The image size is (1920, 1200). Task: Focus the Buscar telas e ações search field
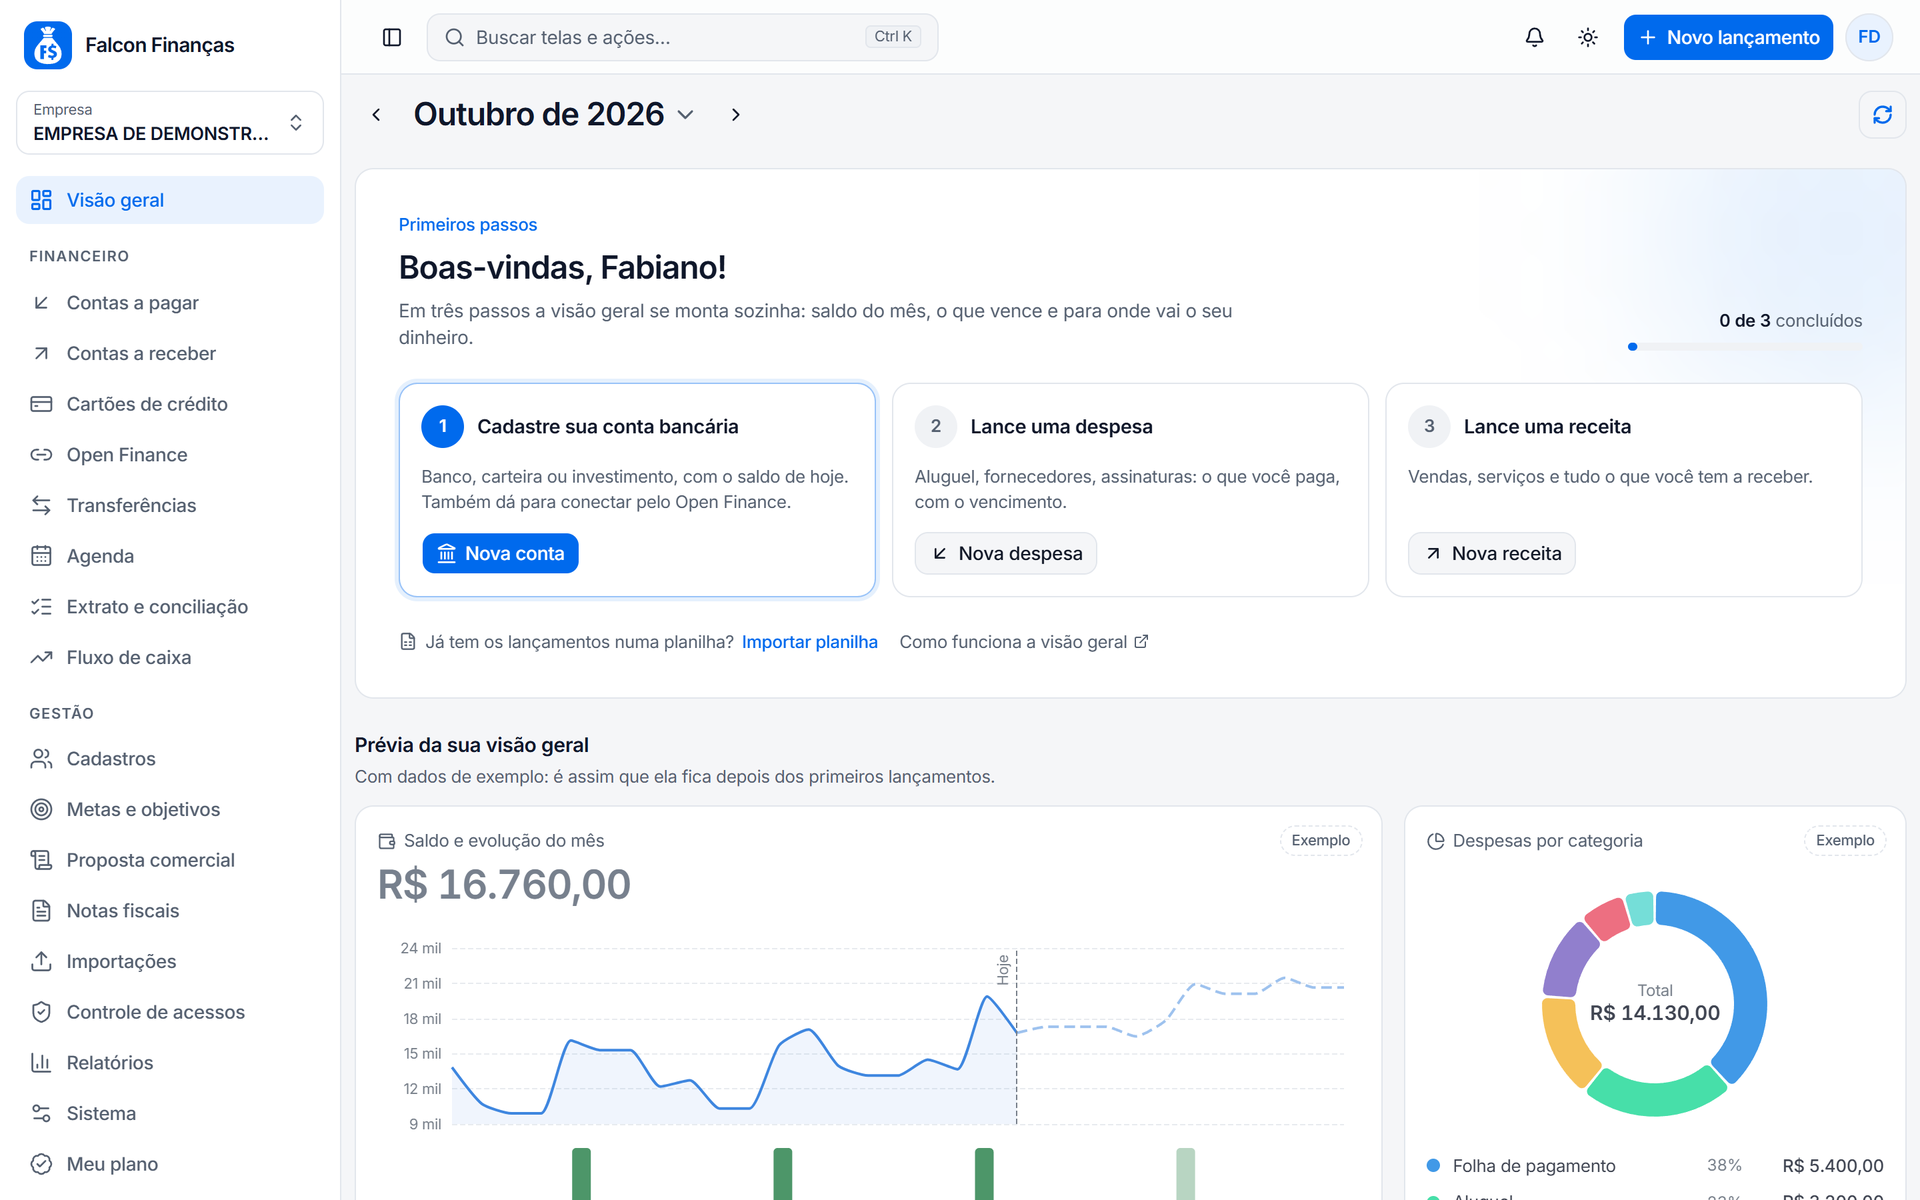coord(682,37)
